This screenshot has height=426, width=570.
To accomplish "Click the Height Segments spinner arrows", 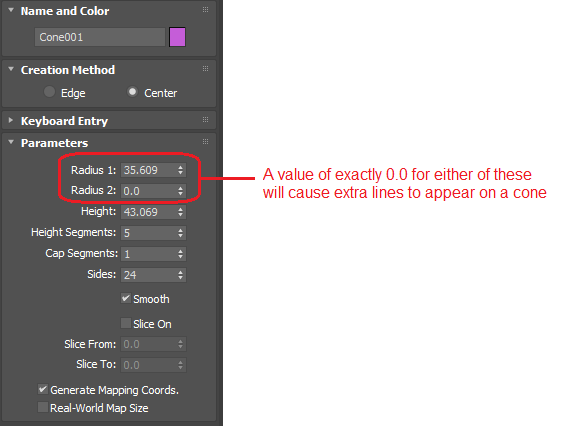I will [180, 233].
